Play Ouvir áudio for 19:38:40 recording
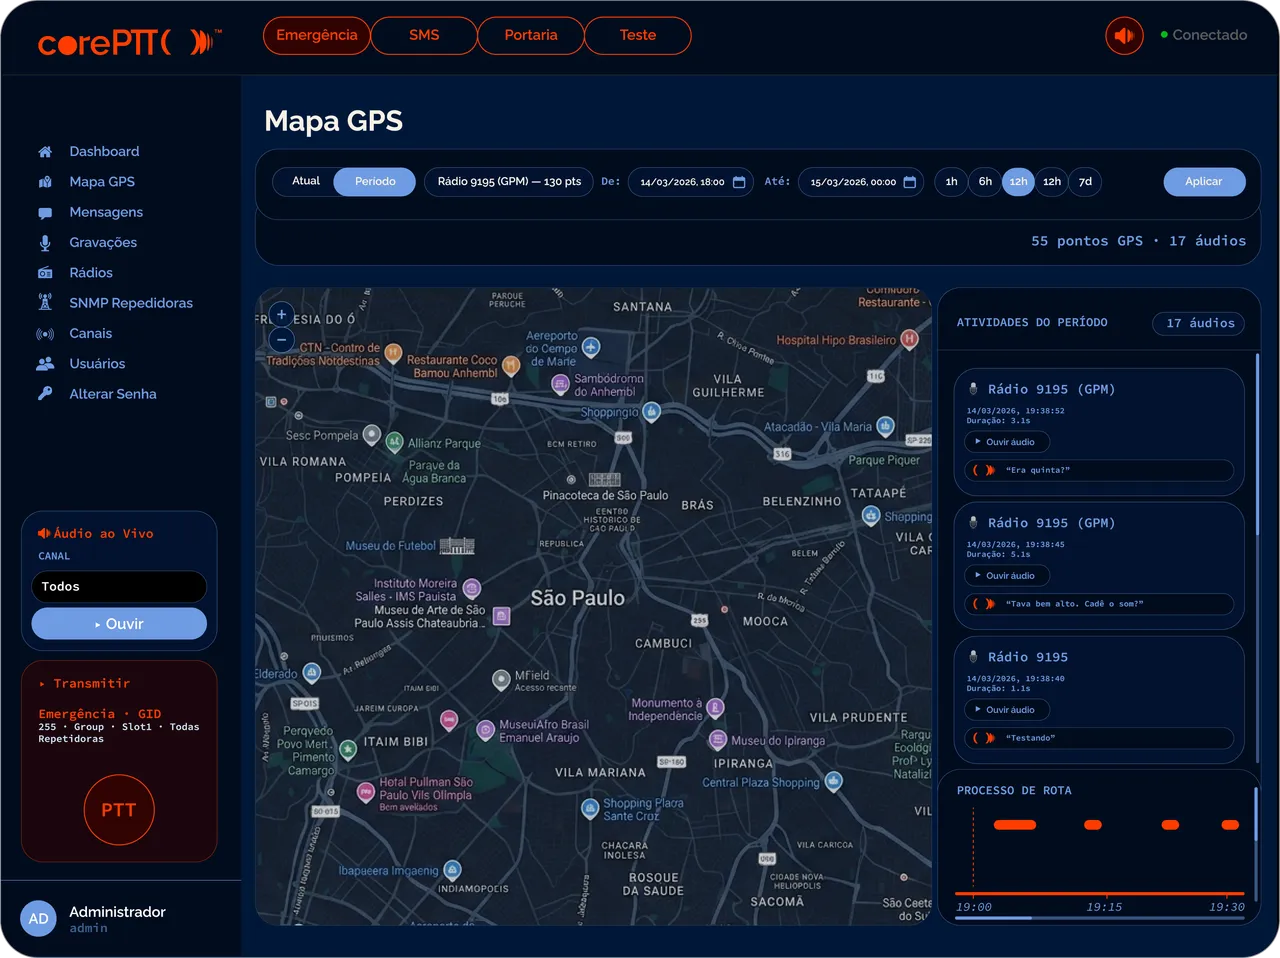1280x958 pixels. [x=1006, y=710]
